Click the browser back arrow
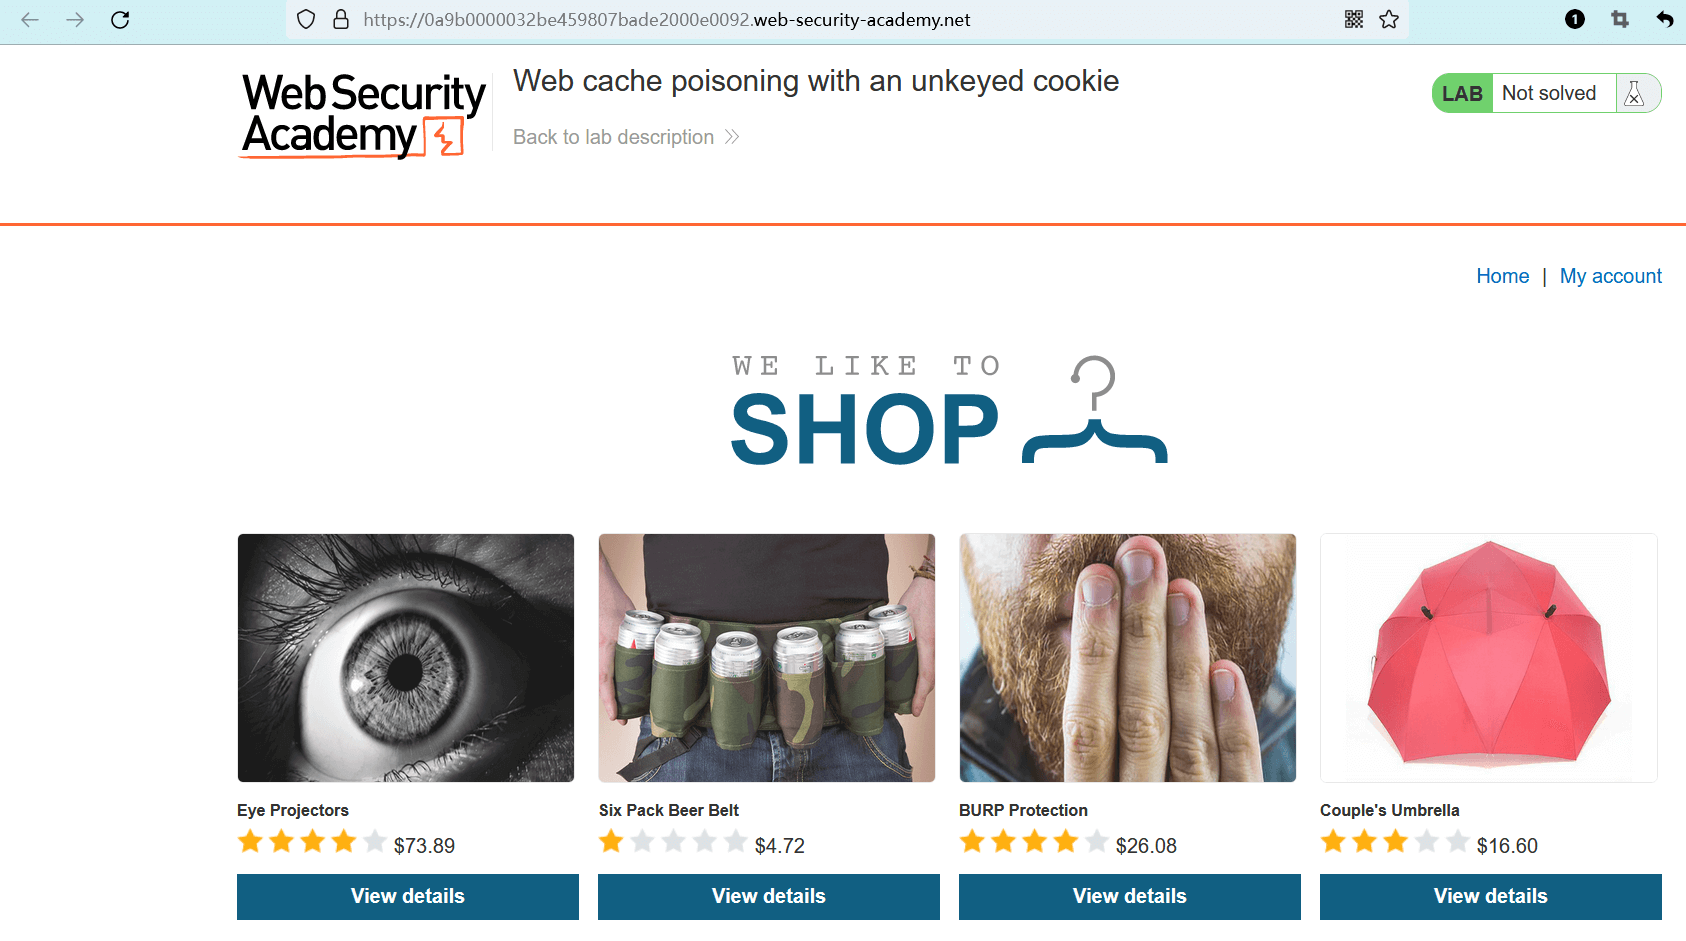The image size is (1686, 941). click(30, 20)
